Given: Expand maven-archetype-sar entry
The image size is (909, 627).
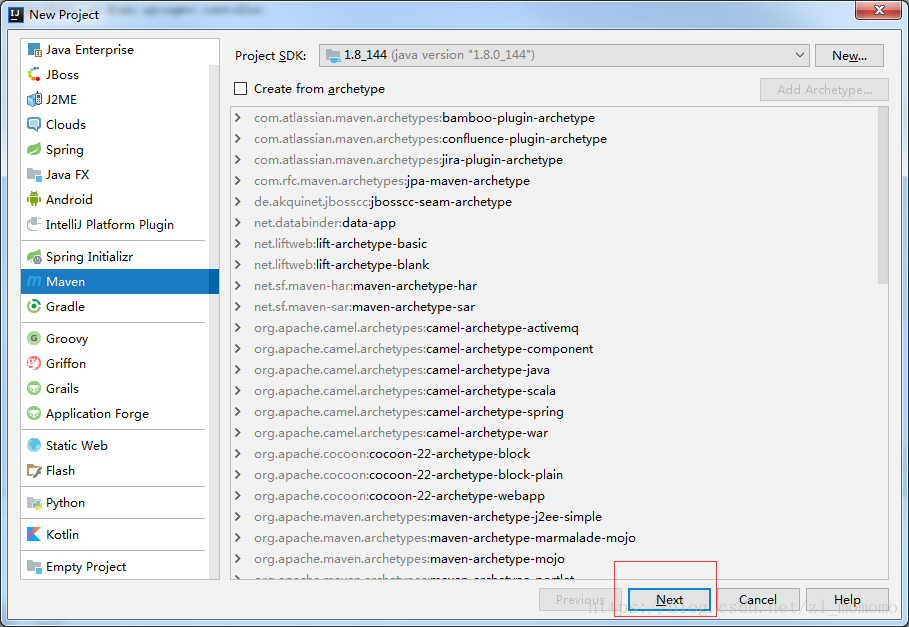Looking at the screenshot, I should [238, 307].
